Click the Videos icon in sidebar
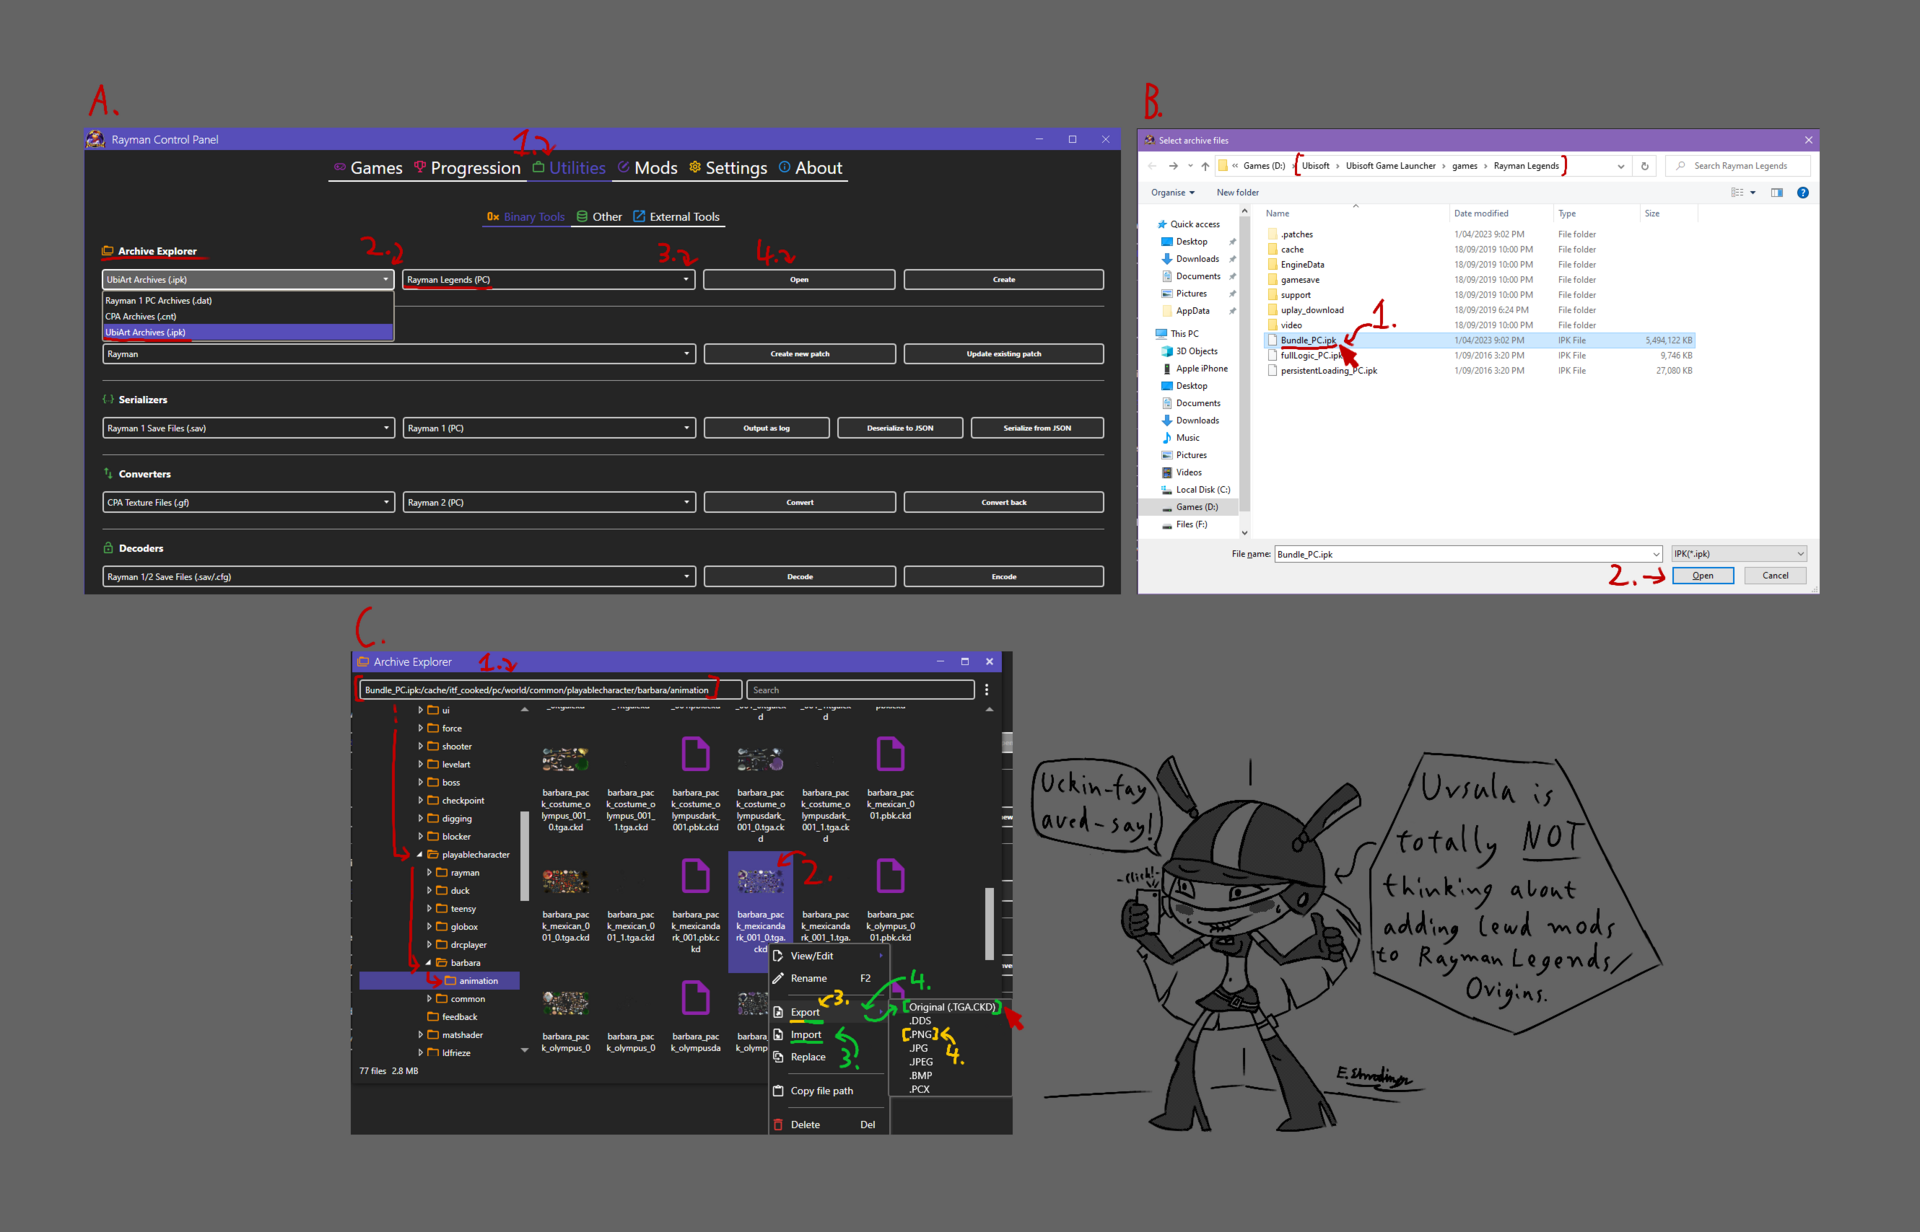This screenshot has height=1232, width=1920. (x=1166, y=473)
